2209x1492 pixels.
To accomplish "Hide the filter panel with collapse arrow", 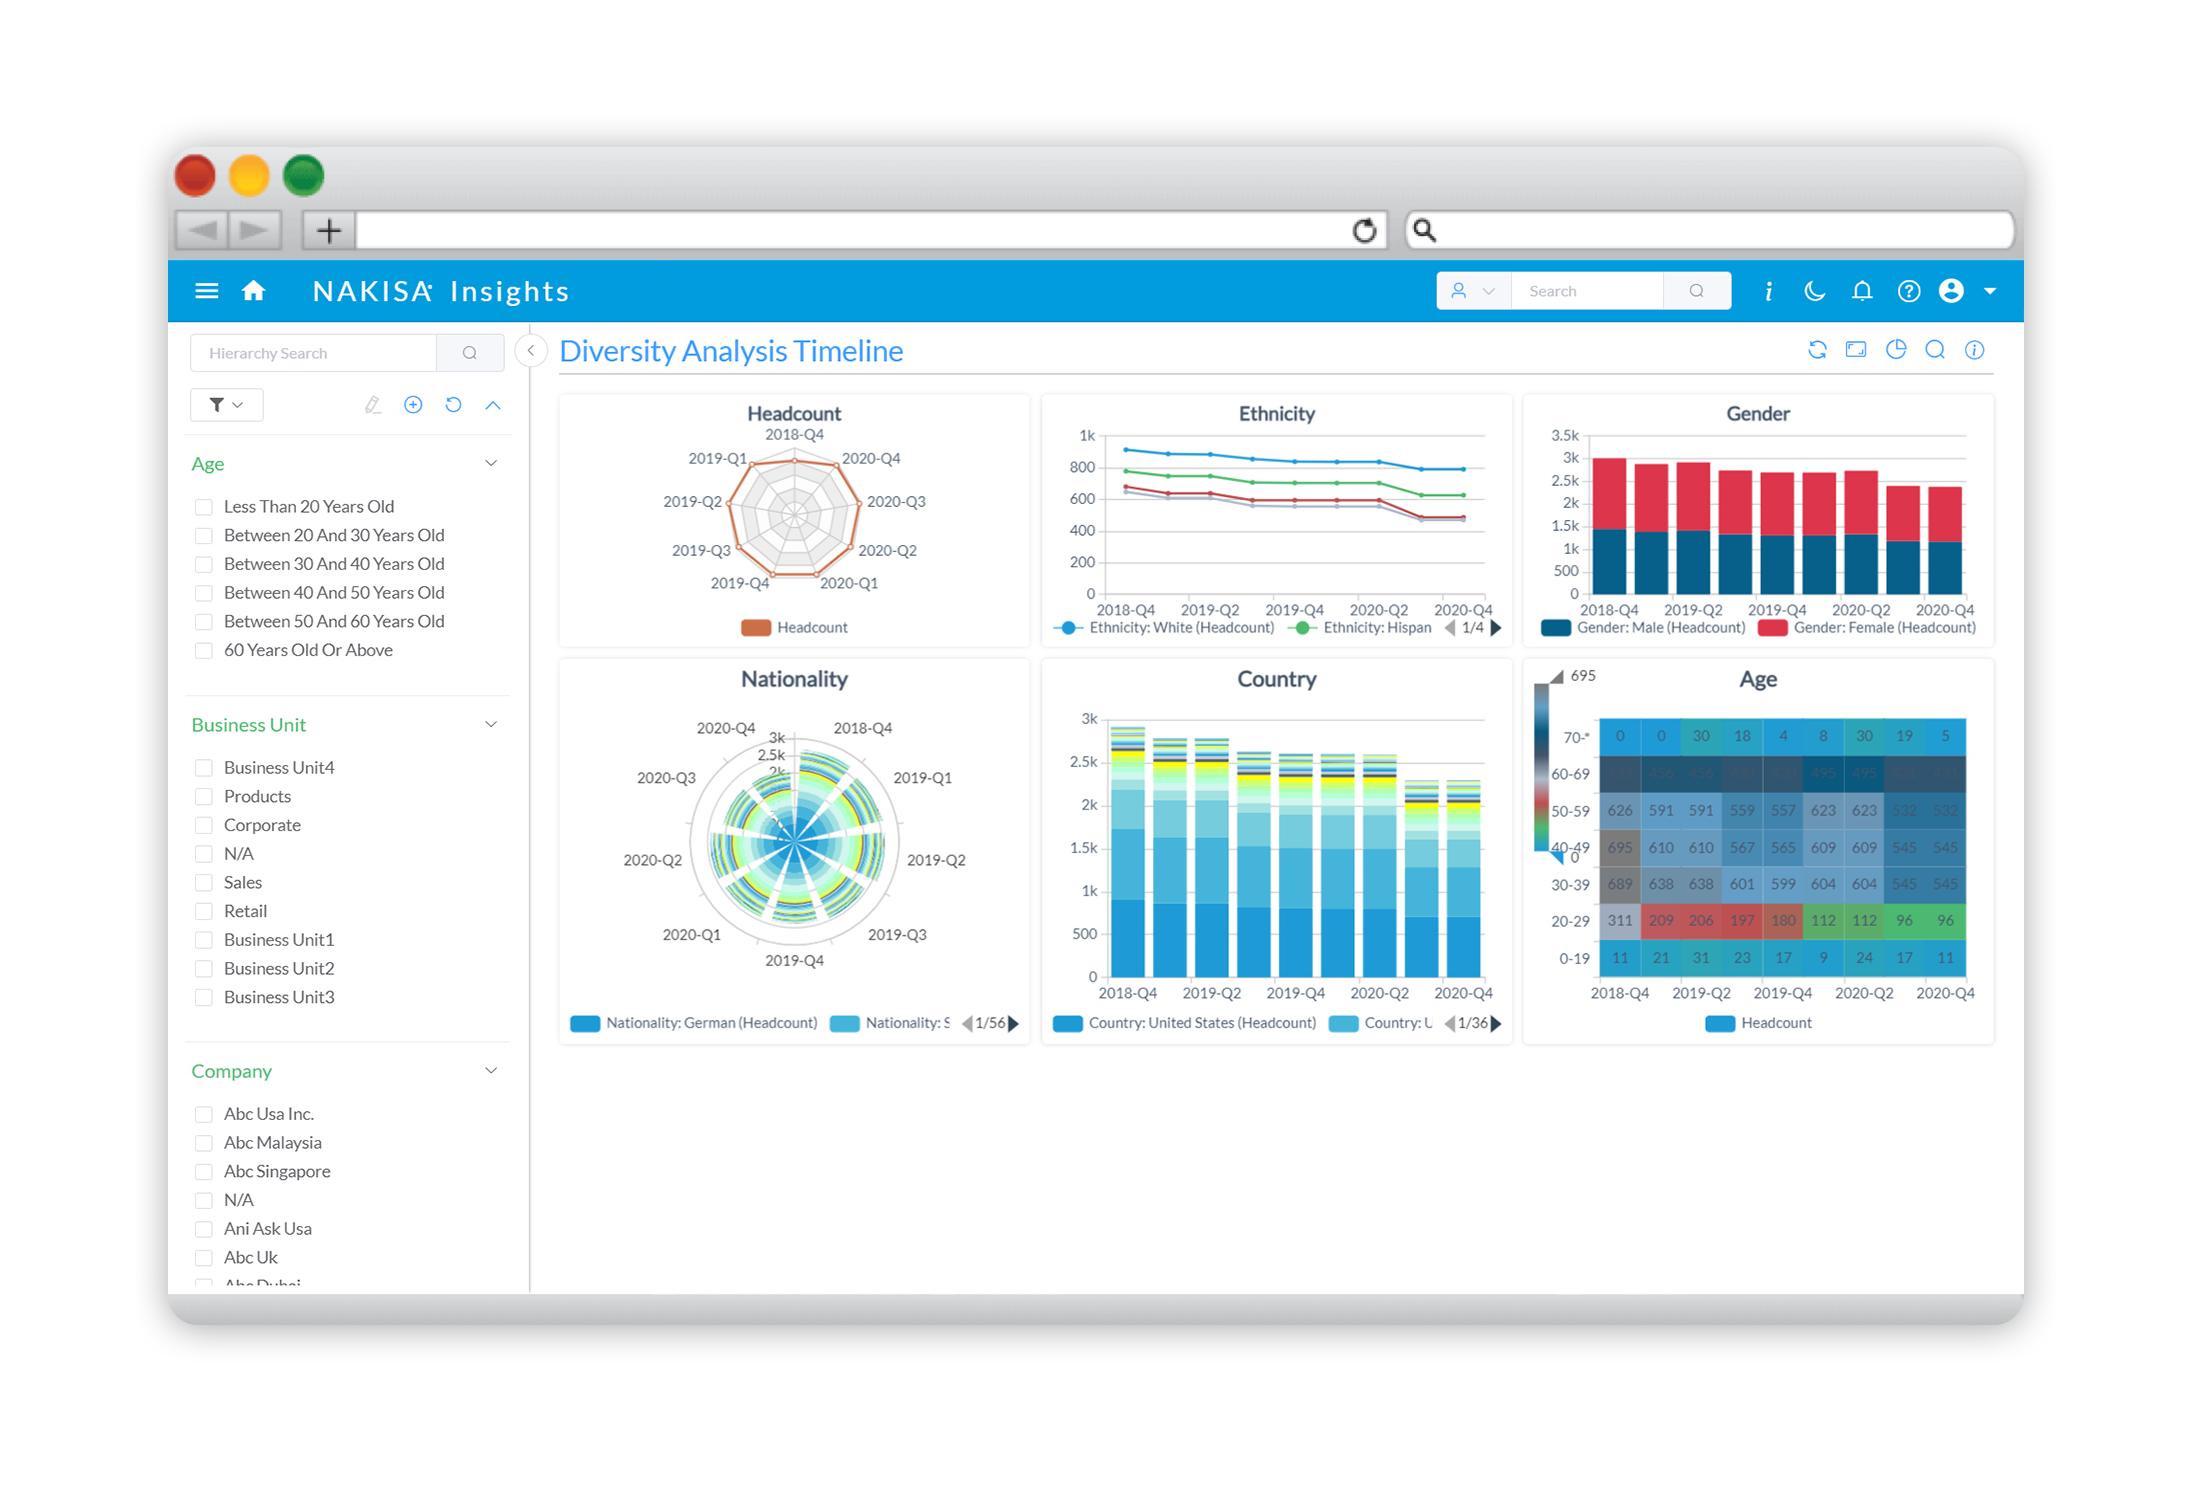I will (531, 351).
